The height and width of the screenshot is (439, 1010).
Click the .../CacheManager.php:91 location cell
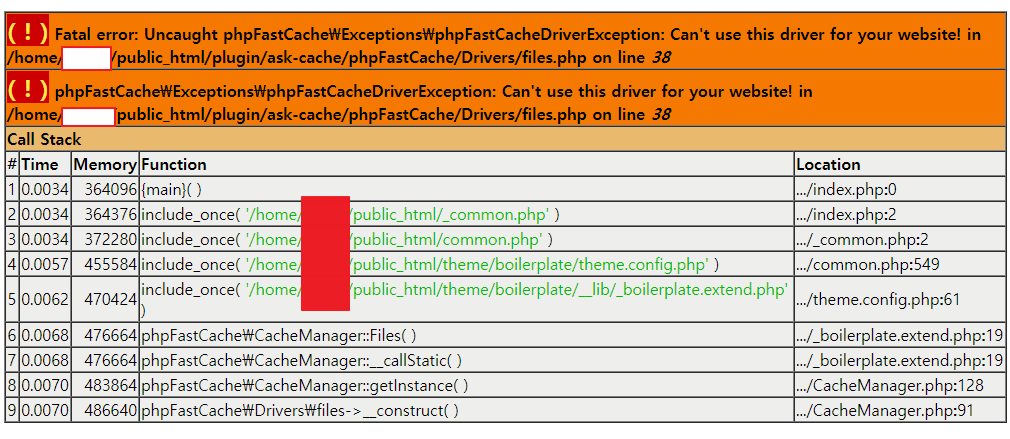point(899,411)
